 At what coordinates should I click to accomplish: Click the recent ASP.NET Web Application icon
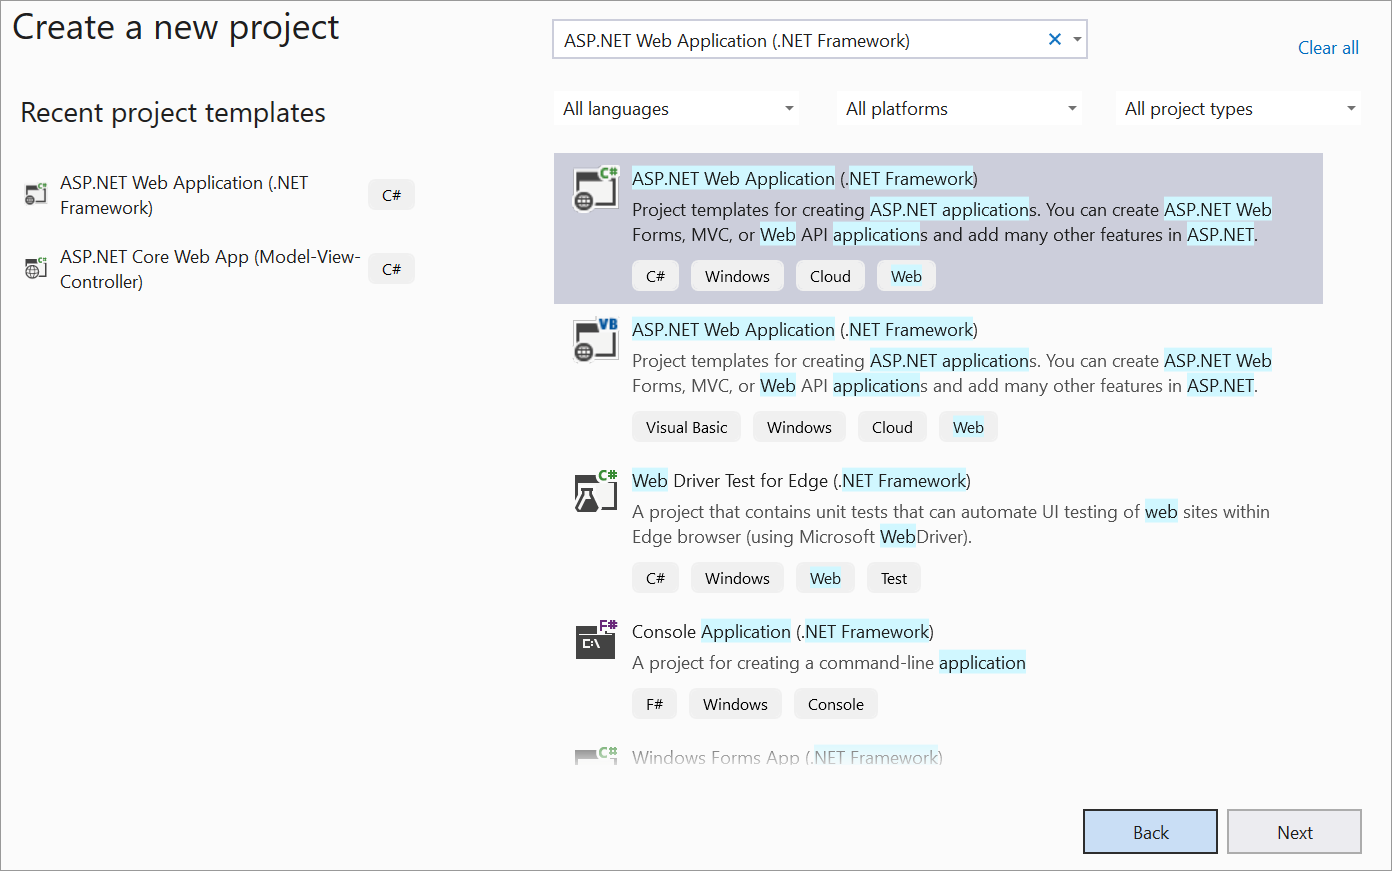click(35, 194)
